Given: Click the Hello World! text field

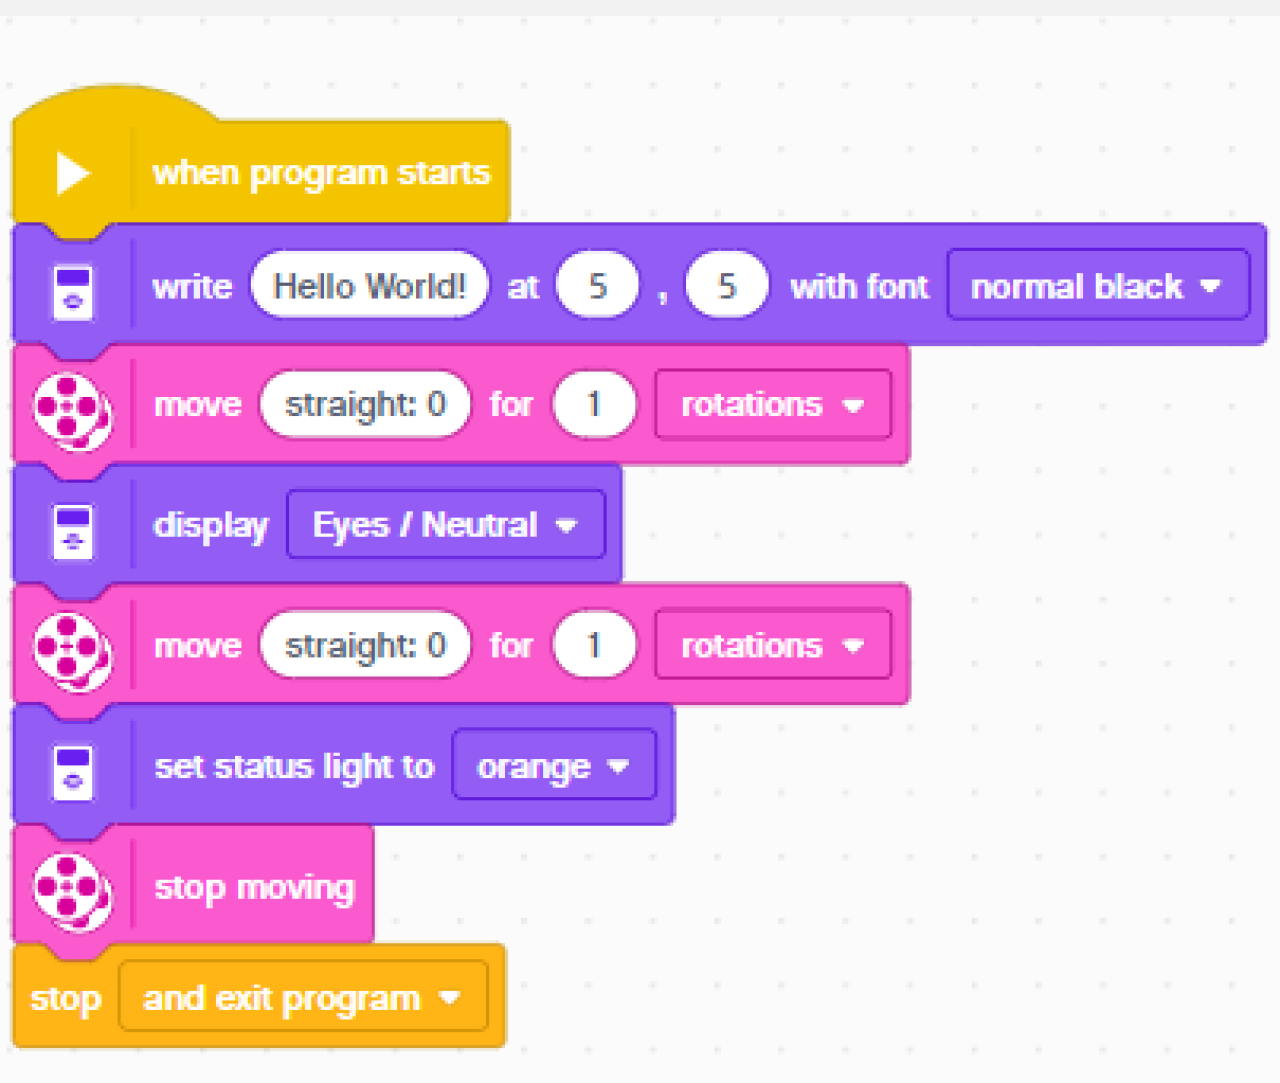Looking at the screenshot, I should point(370,286).
